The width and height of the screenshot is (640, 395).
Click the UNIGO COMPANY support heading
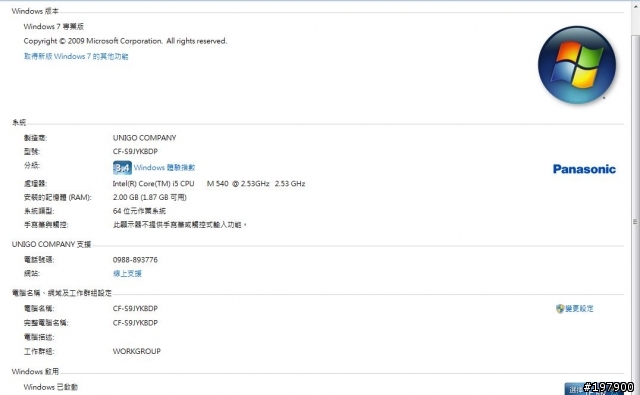point(51,244)
